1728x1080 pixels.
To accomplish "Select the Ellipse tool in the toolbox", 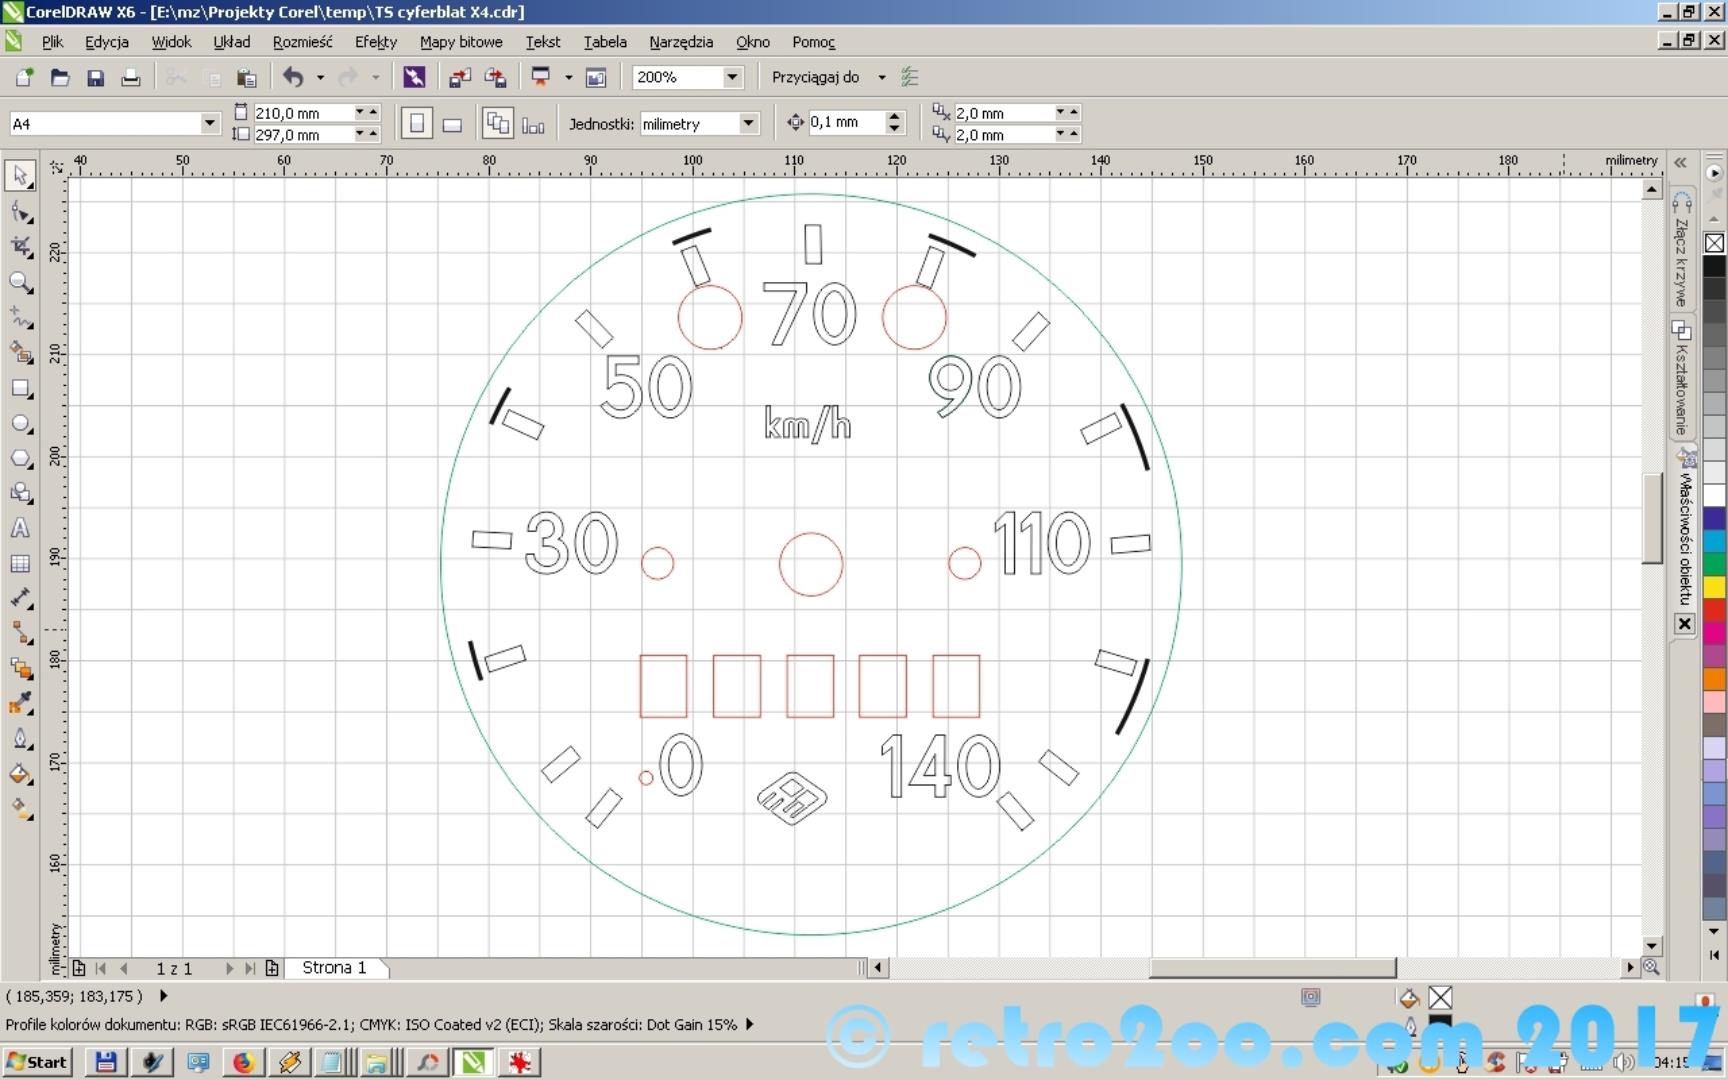I will click(x=20, y=424).
